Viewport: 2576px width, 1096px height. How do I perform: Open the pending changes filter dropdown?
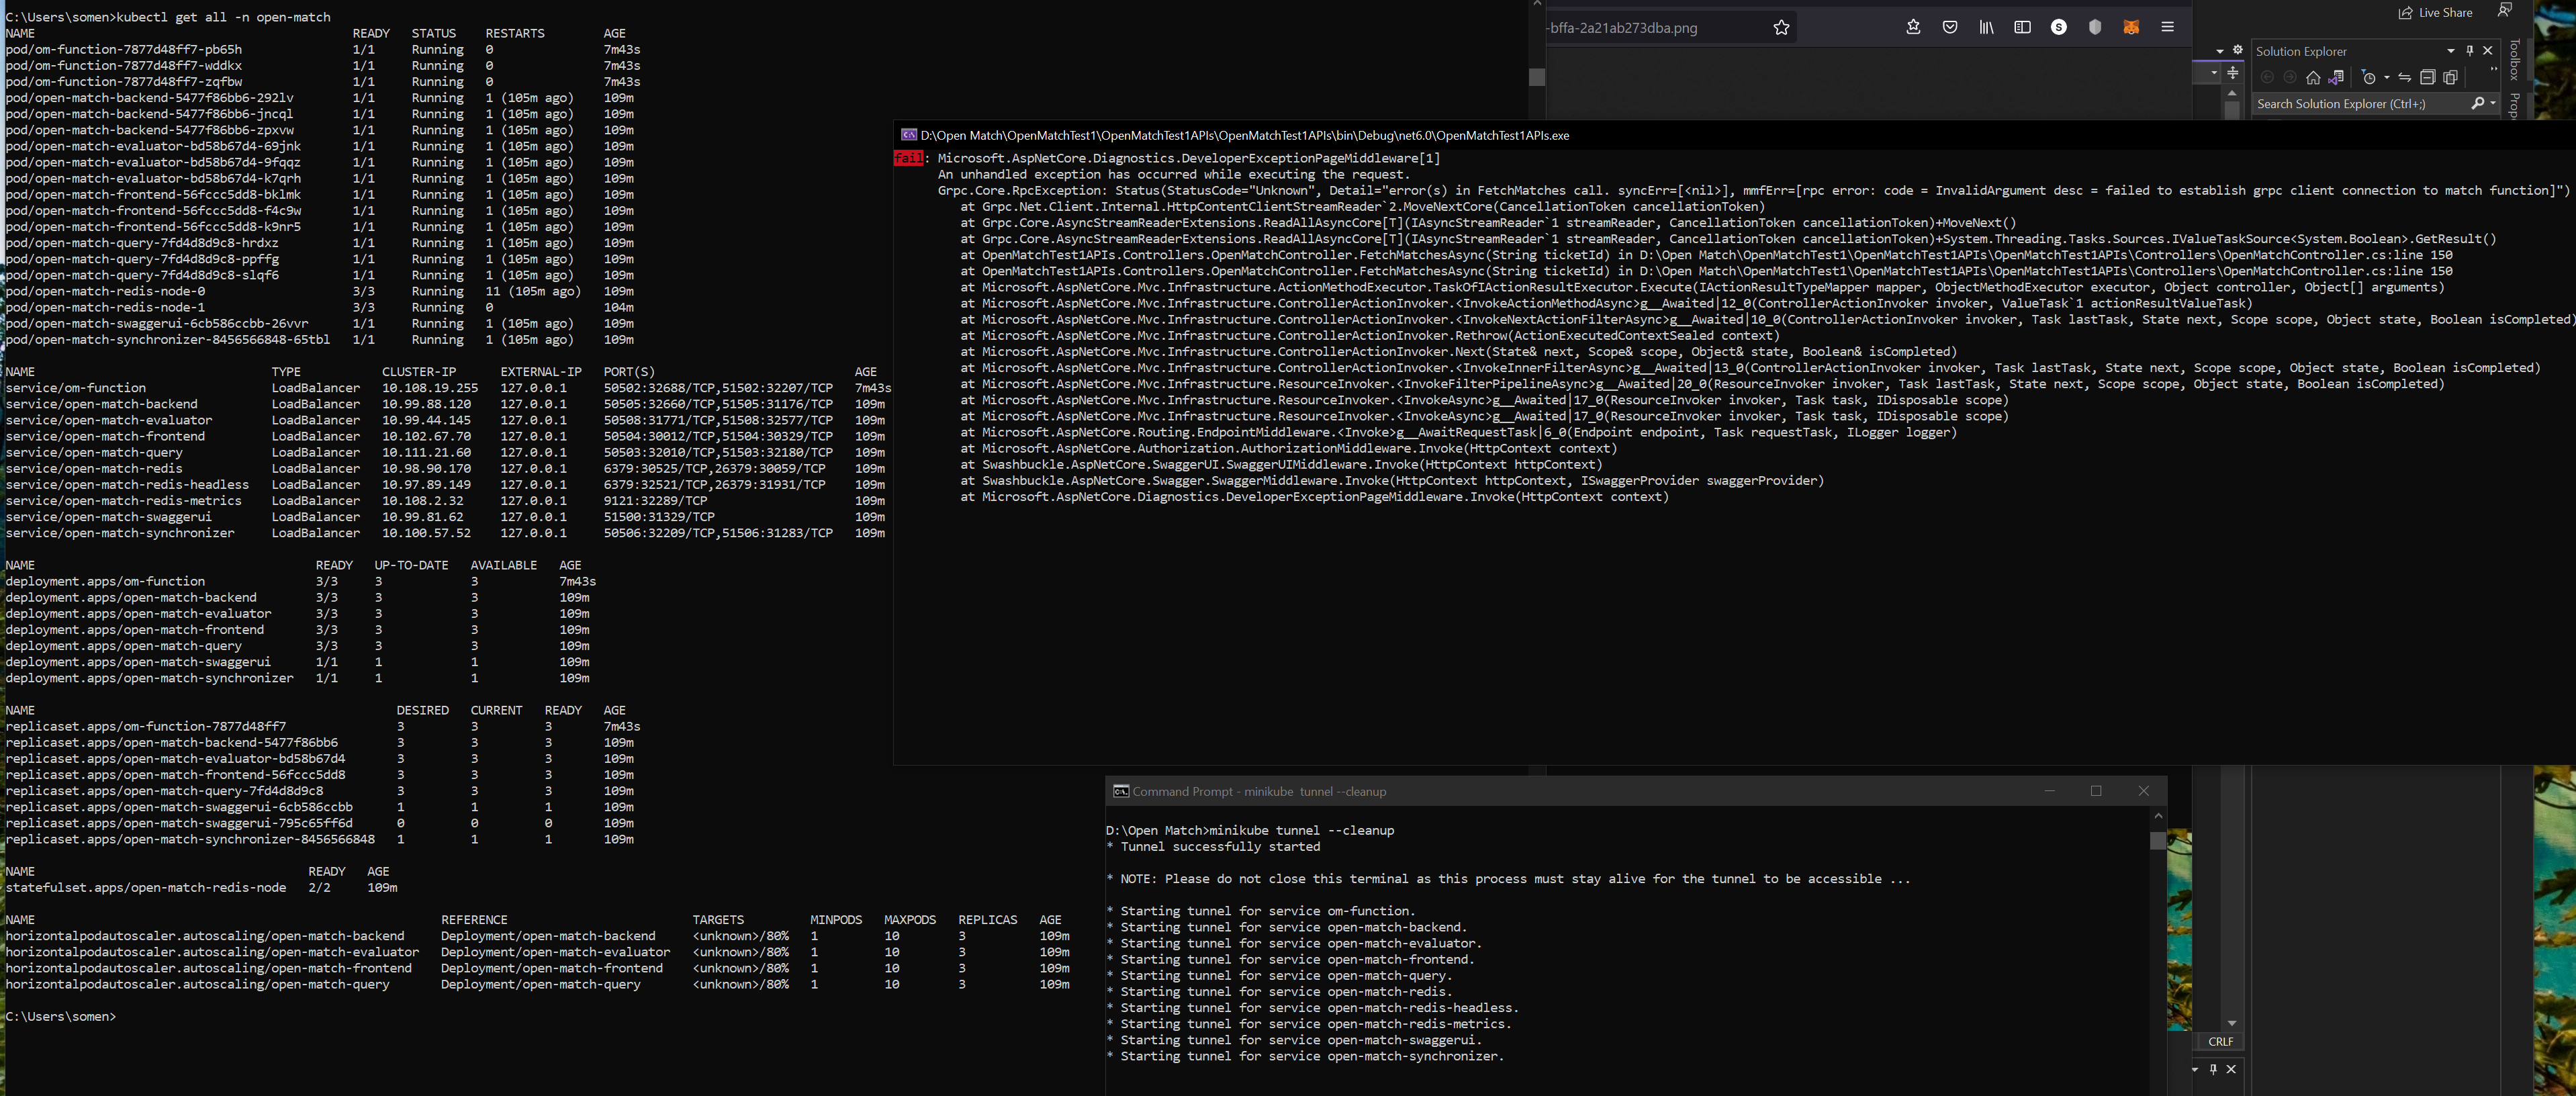click(x=2387, y=79)
